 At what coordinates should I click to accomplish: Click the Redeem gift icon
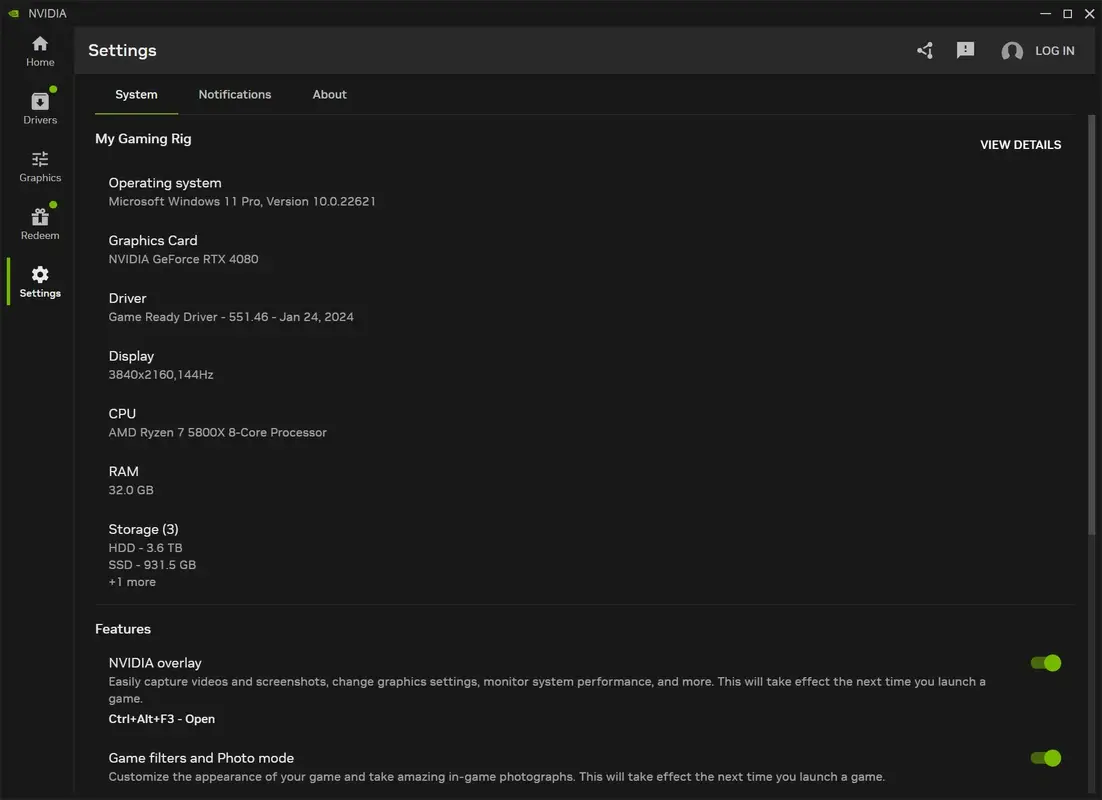(40, 221)
